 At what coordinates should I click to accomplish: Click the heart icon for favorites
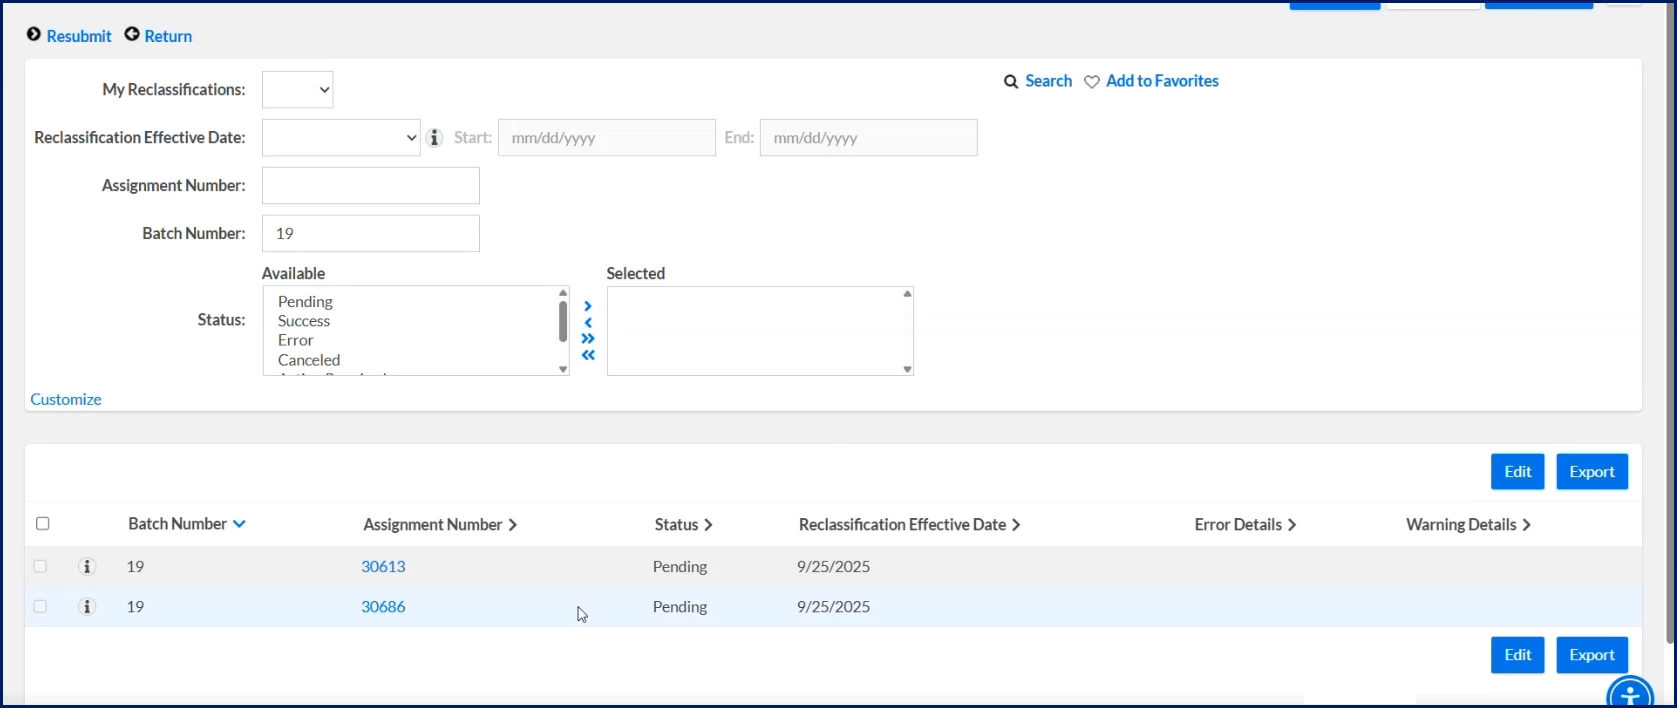pos(1092,82)
